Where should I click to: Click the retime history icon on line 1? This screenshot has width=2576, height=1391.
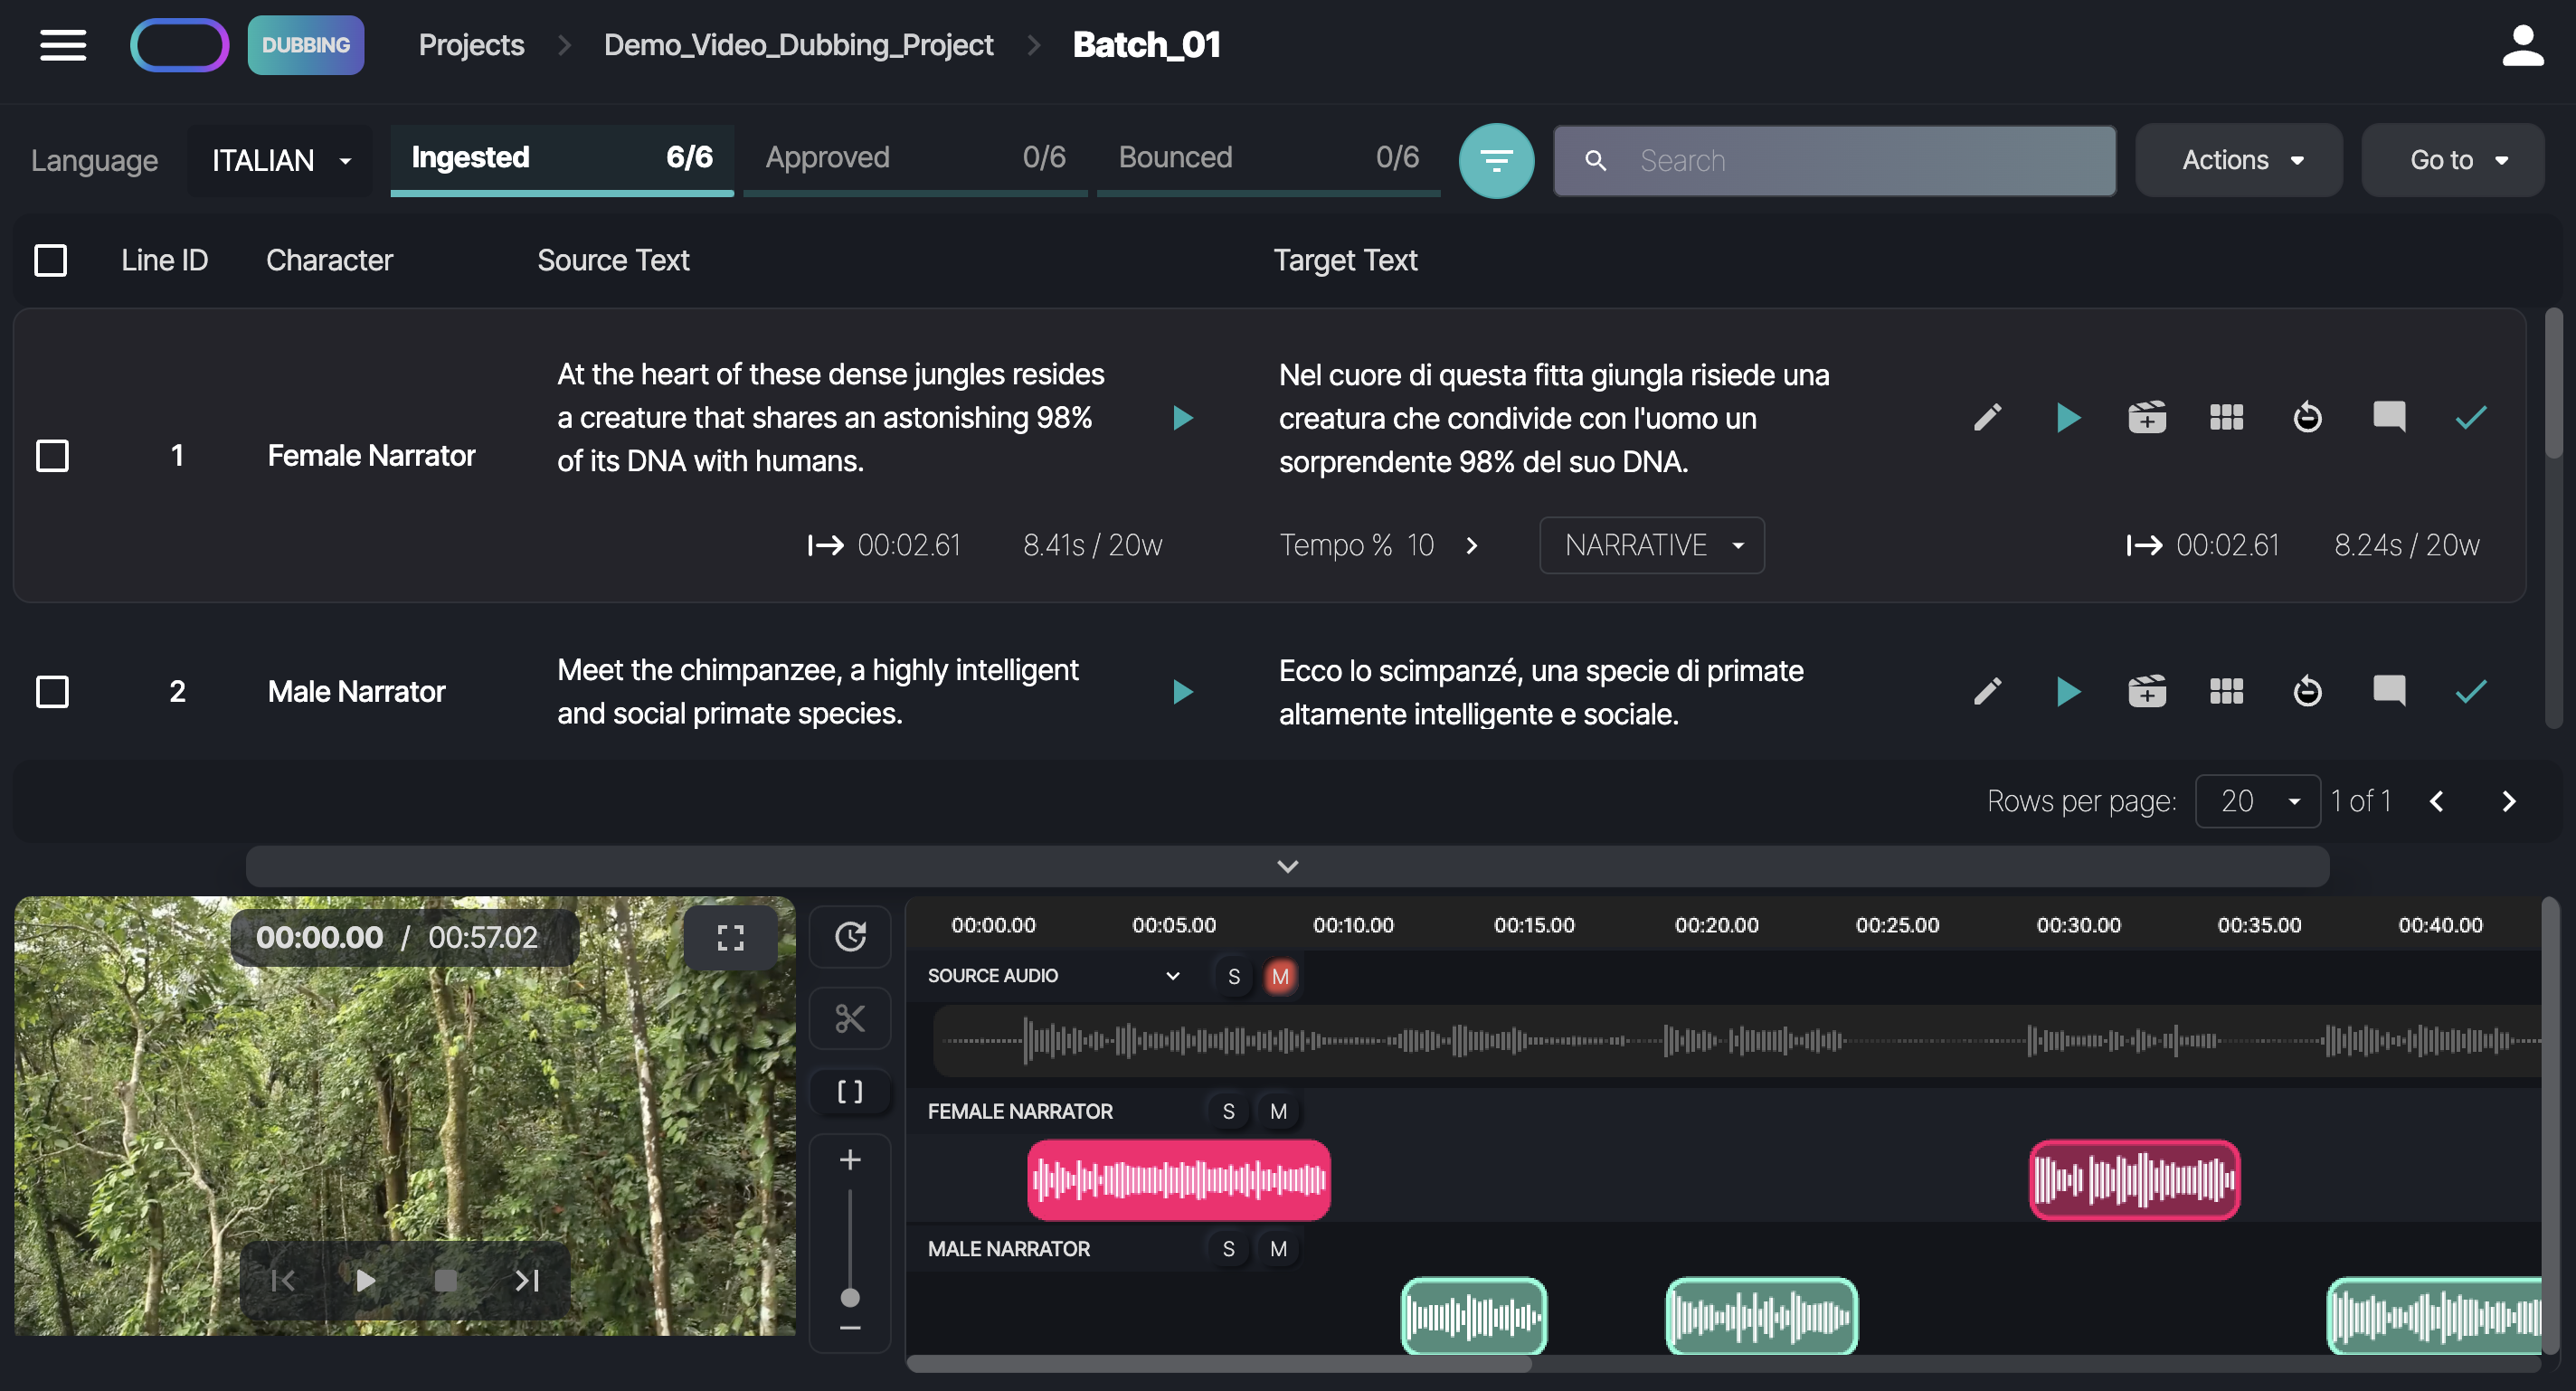point(2307,417)
